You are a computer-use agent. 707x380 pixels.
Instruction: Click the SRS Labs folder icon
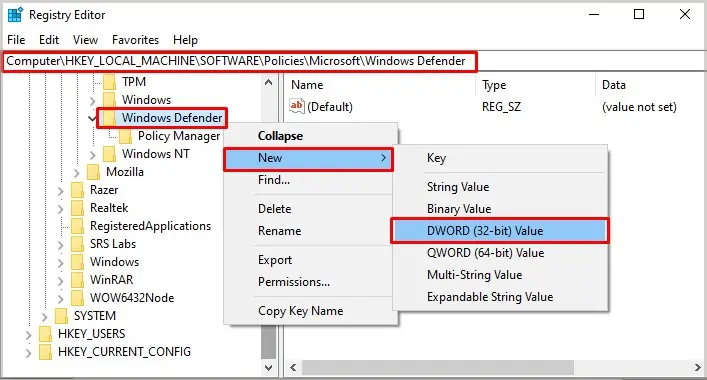78,244
